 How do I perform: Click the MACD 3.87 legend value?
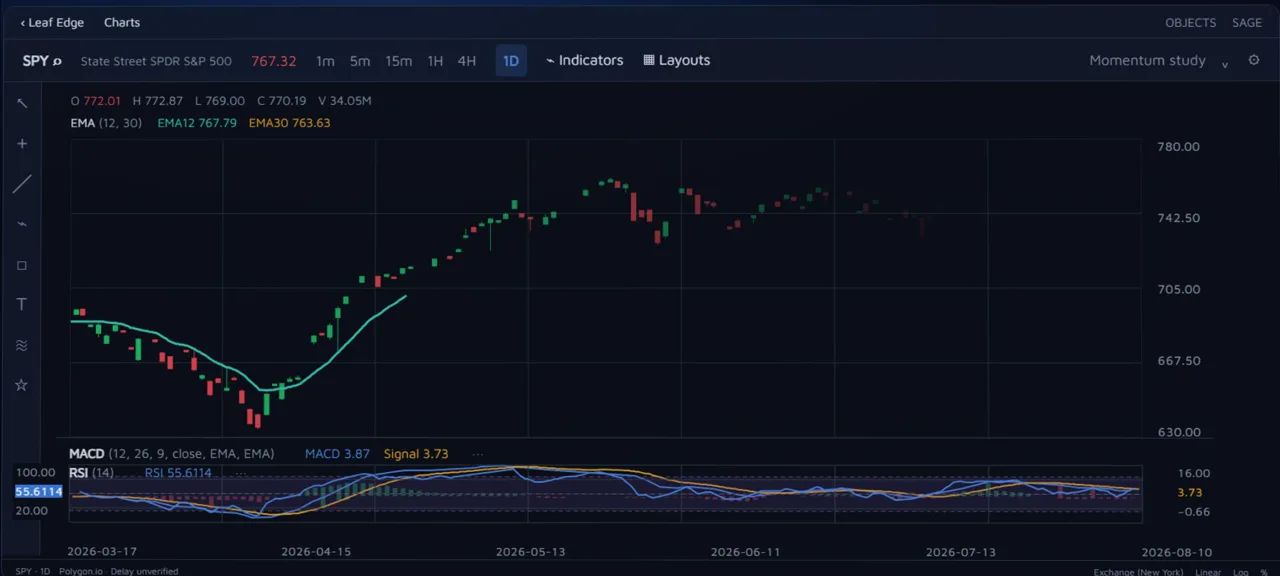coord(337,454)
